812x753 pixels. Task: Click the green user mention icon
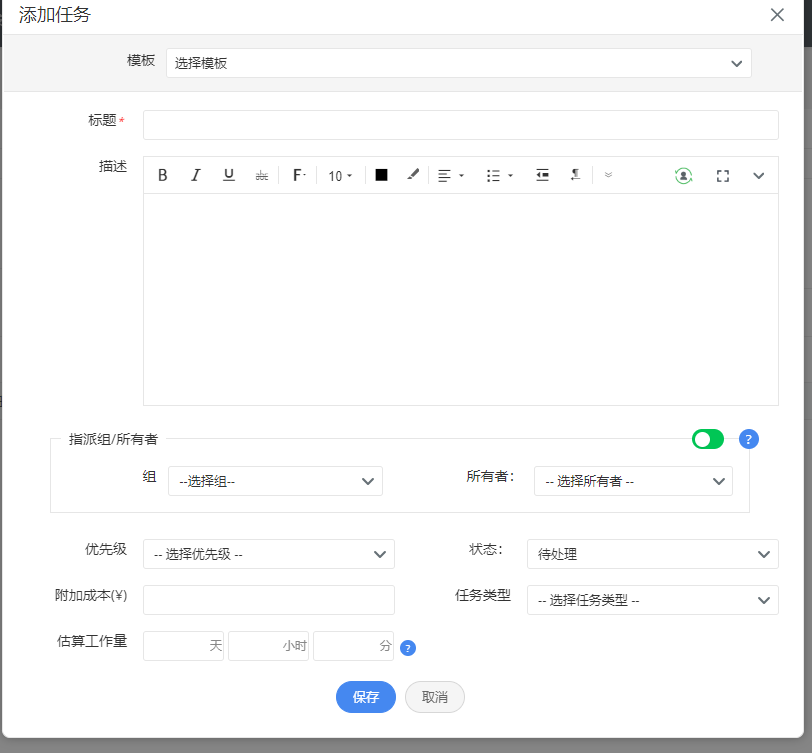pos(683,175)
